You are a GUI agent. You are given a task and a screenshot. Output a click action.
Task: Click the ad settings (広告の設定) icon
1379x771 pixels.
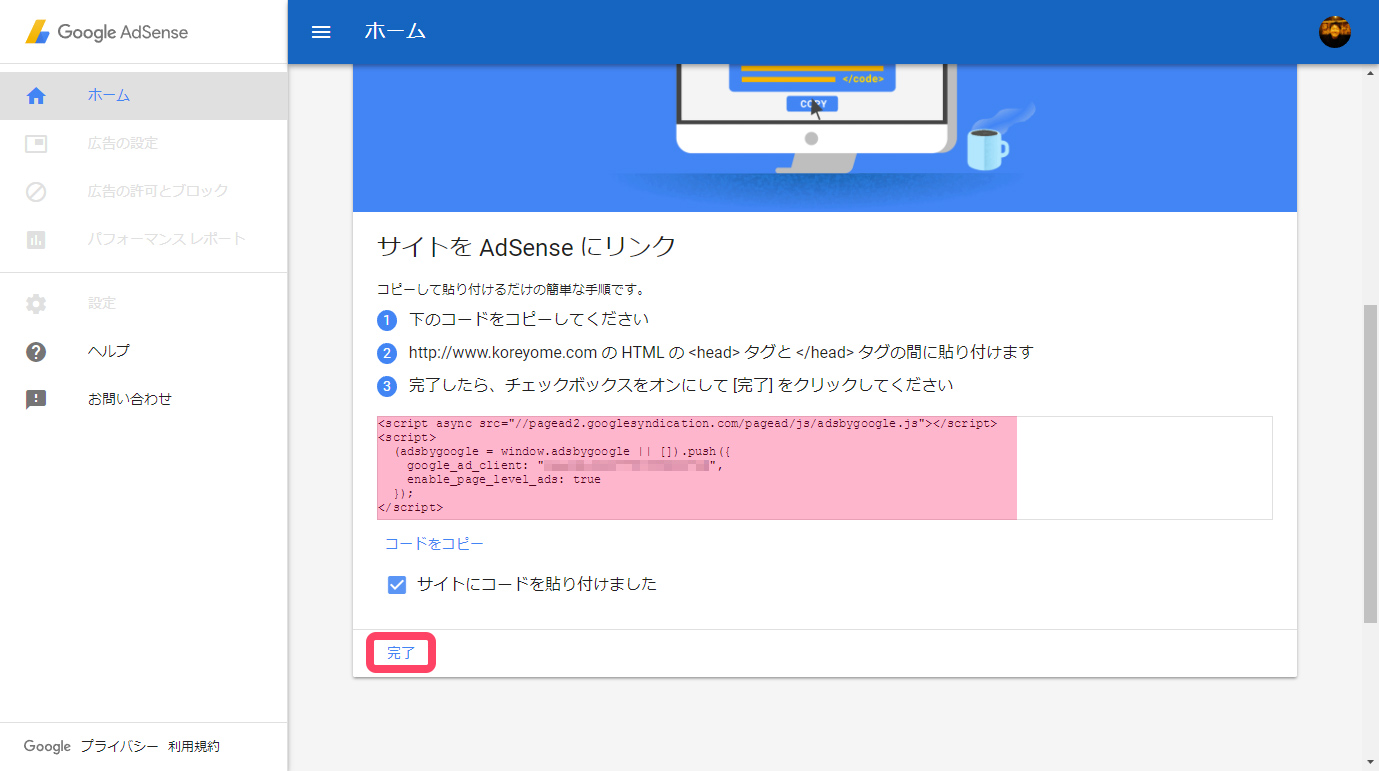tap(36, 144)
